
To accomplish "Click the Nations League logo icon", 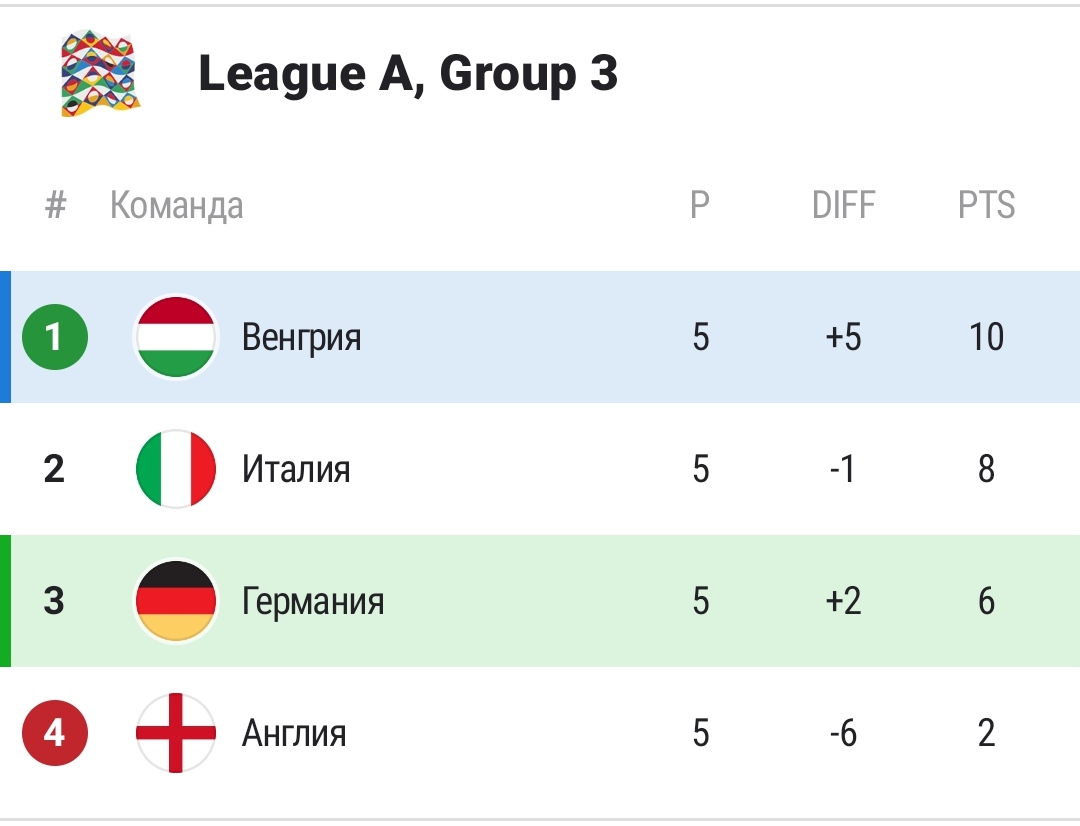I will tap(101, 73).
